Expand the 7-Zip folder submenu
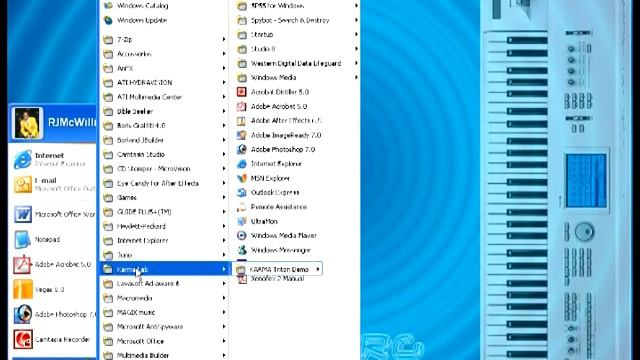 point(163,40)
